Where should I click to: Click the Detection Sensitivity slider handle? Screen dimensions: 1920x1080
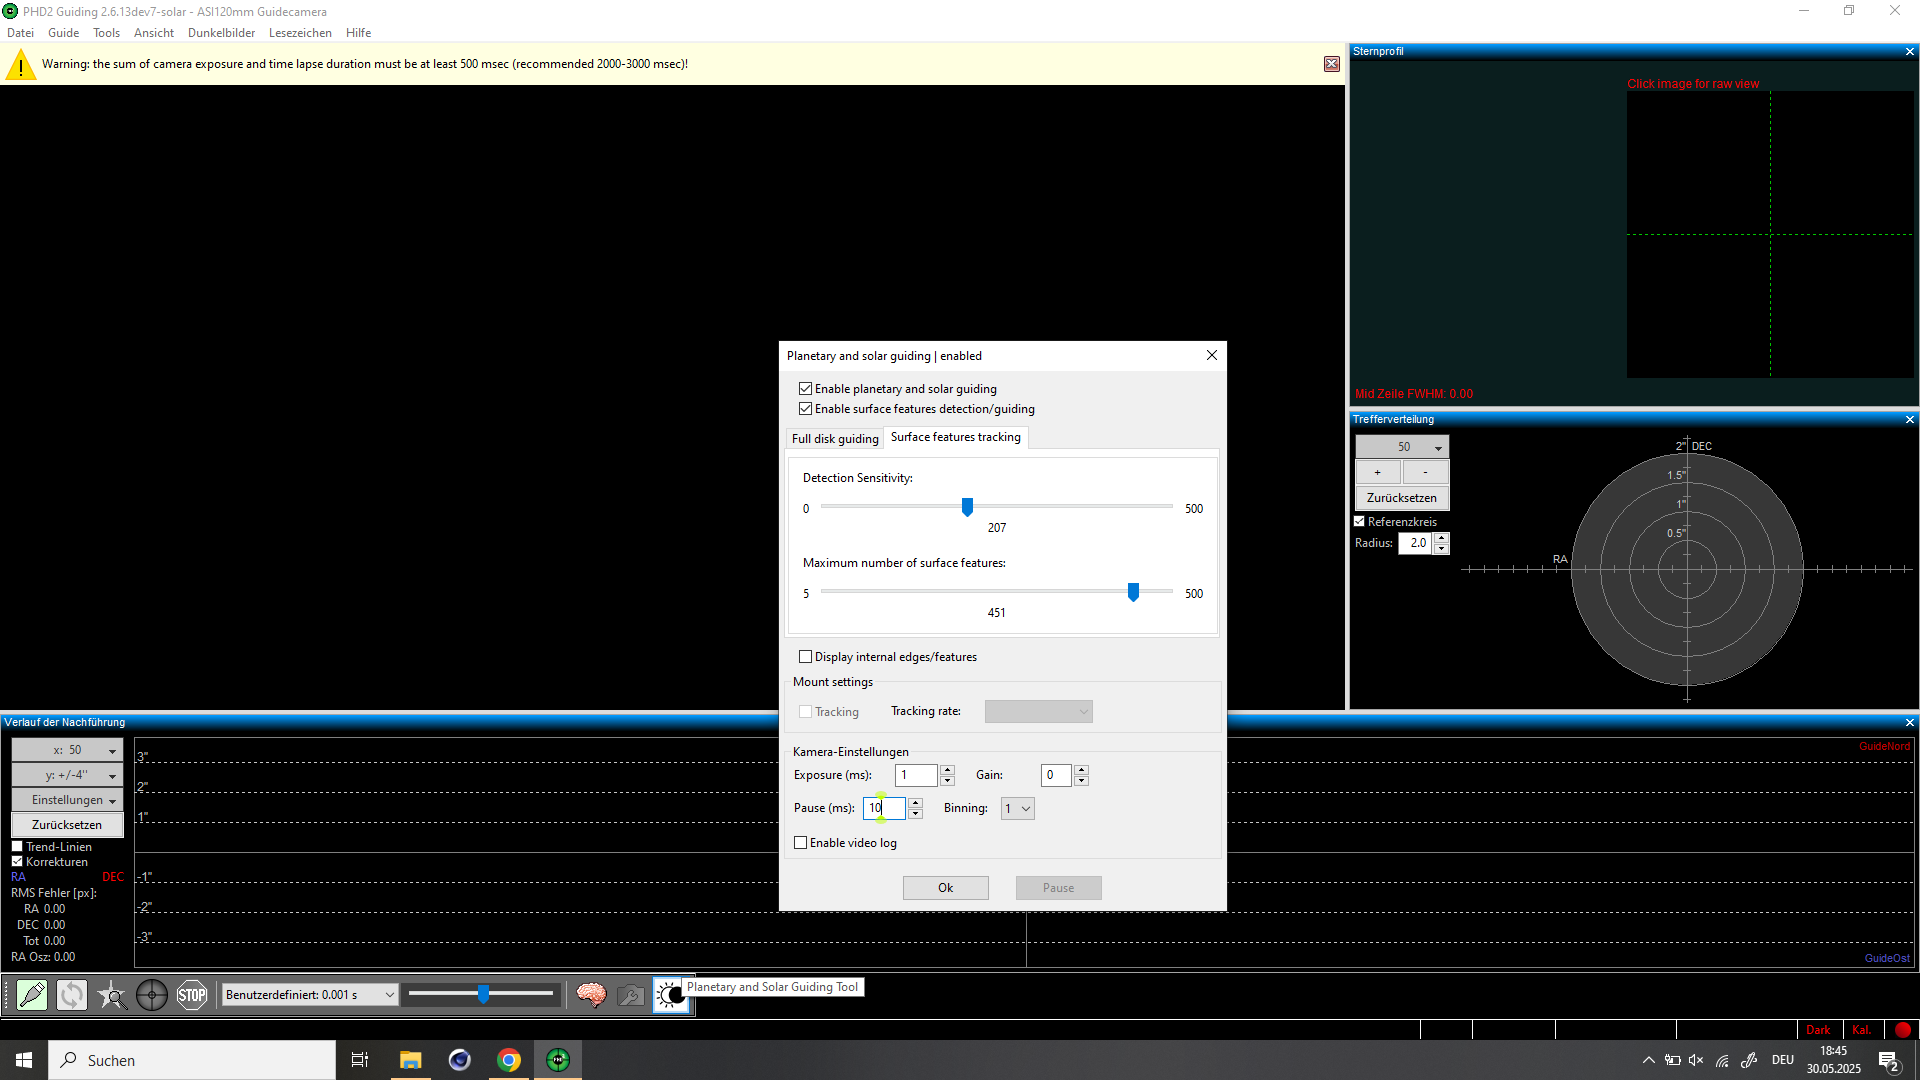pos(967,507)
